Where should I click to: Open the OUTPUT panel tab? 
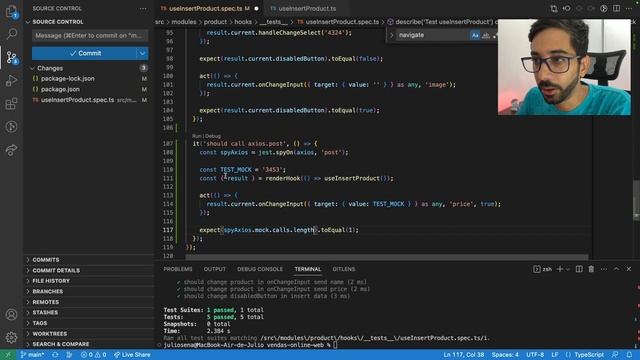click(x=215, y=269)
